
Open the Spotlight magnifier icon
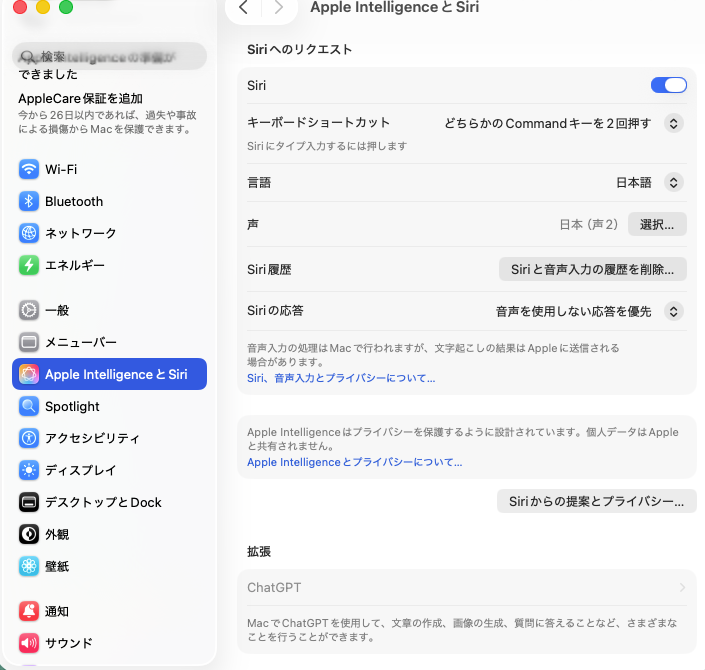click(29, 406)
